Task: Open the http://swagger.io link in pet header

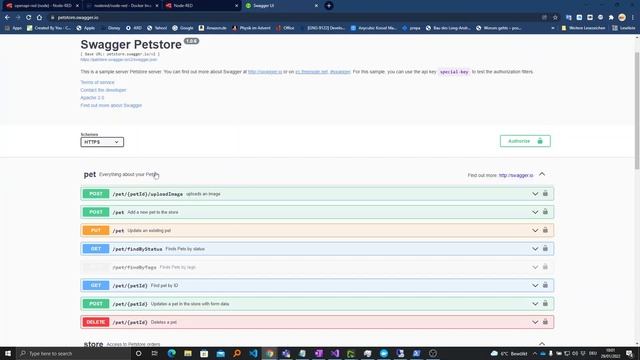Action: point(516,176)
